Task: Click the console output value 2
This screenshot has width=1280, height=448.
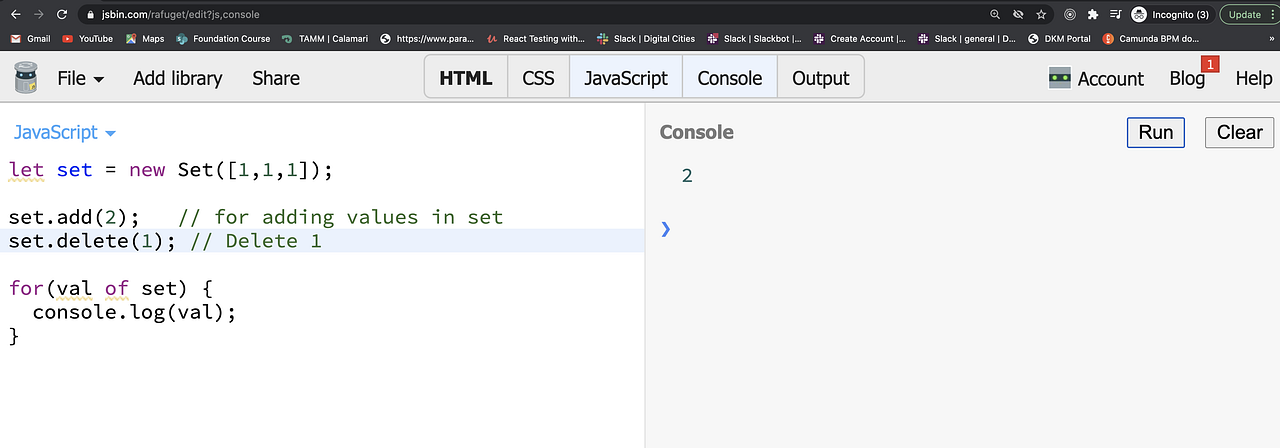Action: 687,176
